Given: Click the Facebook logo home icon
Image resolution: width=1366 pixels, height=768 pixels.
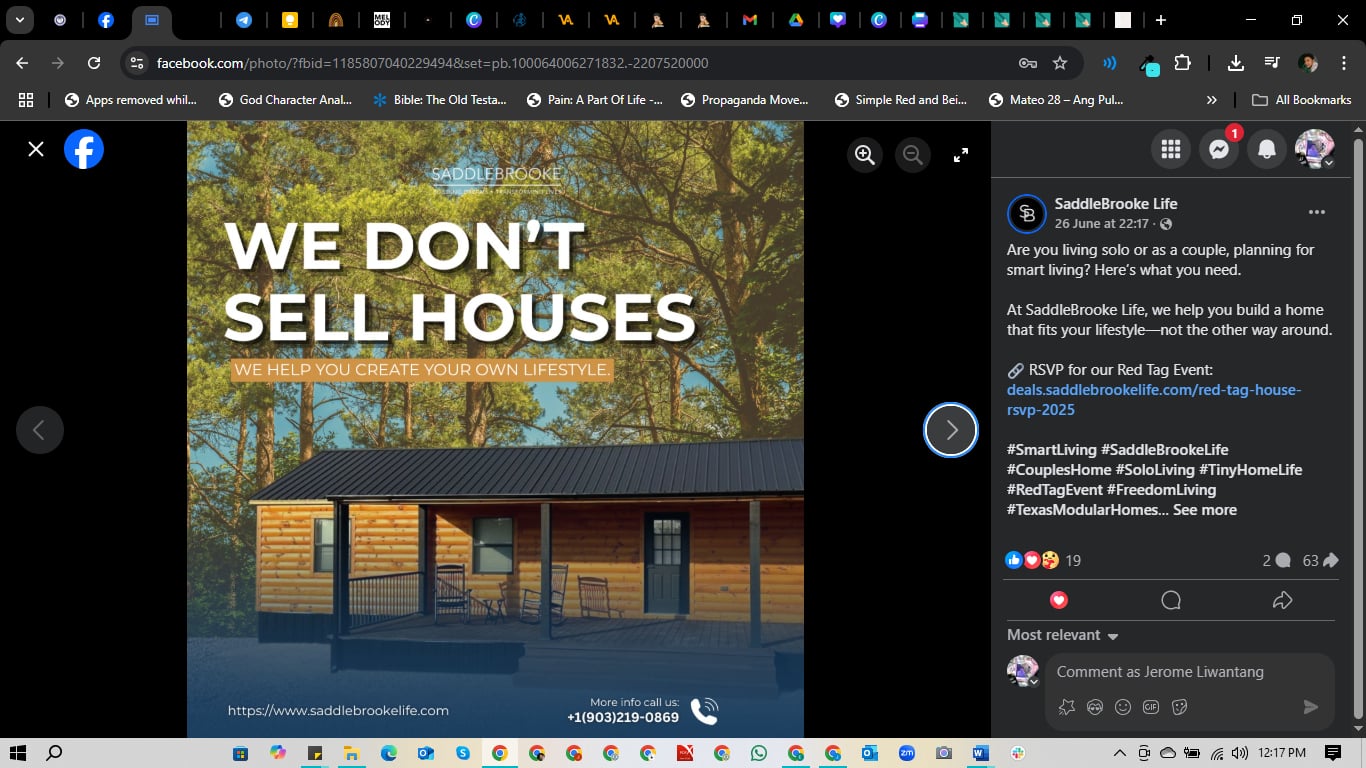Looking at the screenshot, I should (84, 149).
